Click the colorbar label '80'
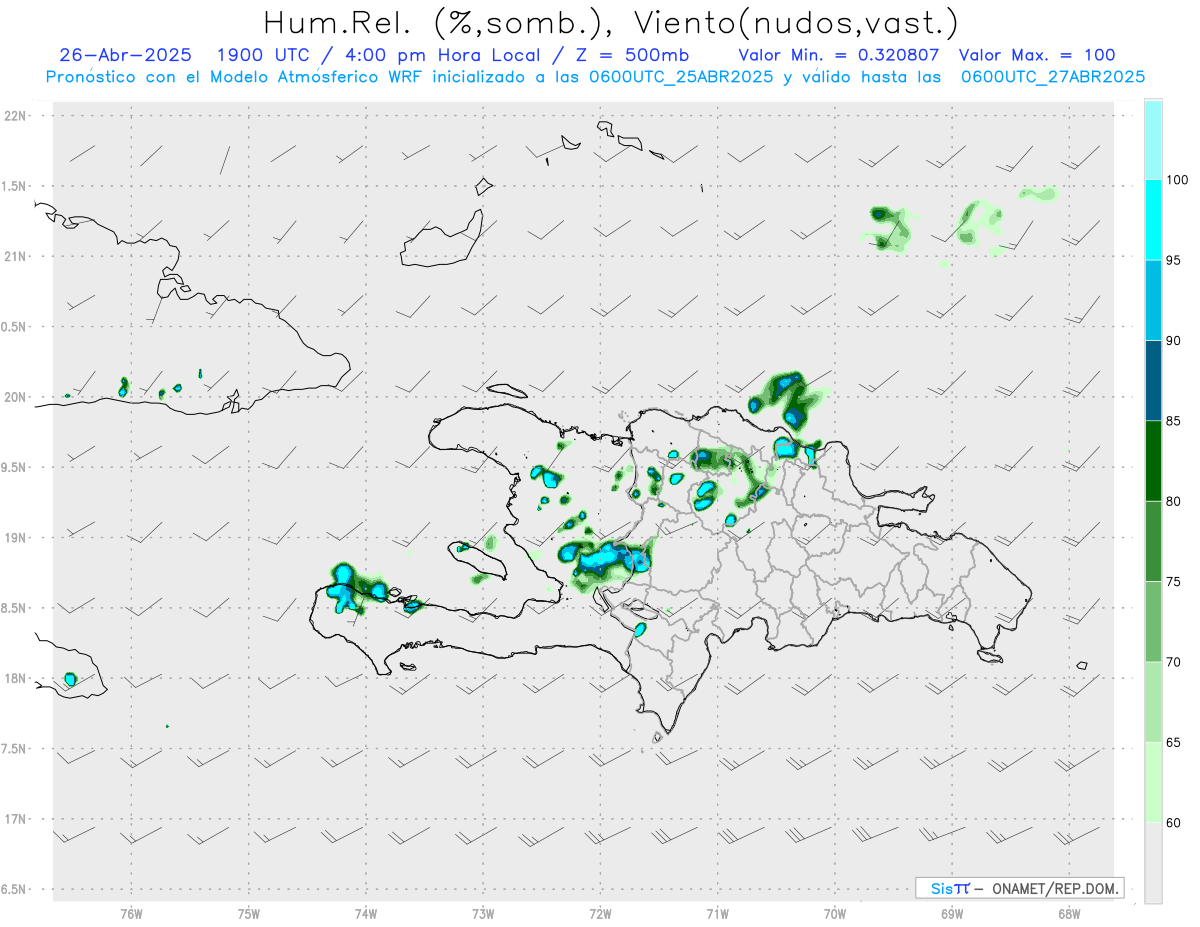Viewport: 1200px width, 927px height. pos(1174,501)
